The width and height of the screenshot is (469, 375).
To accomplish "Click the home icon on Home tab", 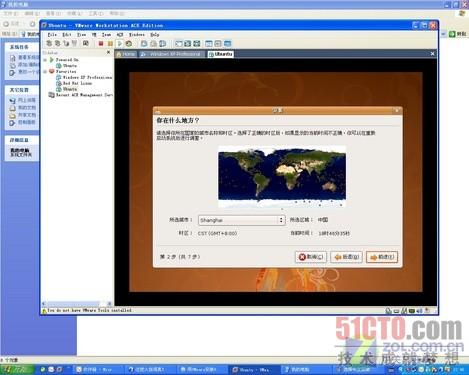I will 119,54.
